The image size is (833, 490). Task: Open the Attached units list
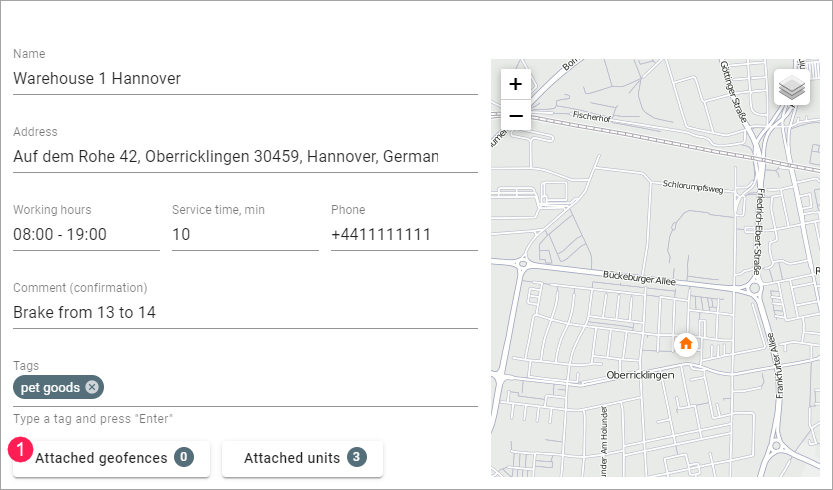coord(302,458)
